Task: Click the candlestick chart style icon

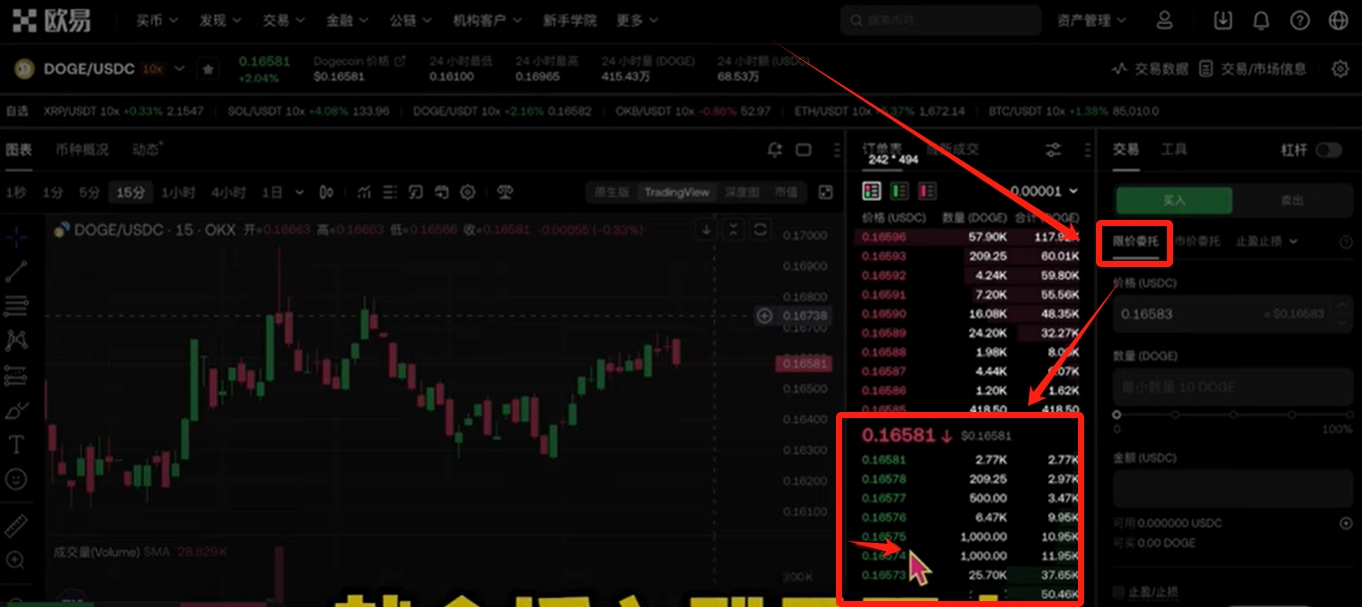Action: click(326, 192)
